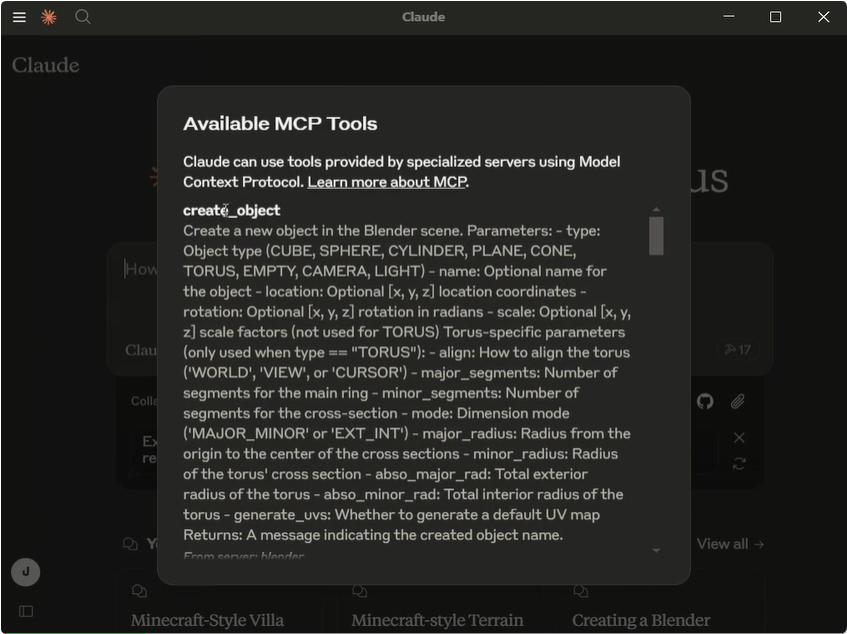Click the refresh arrows icon

pyautogui.click(x=739, y=463)
